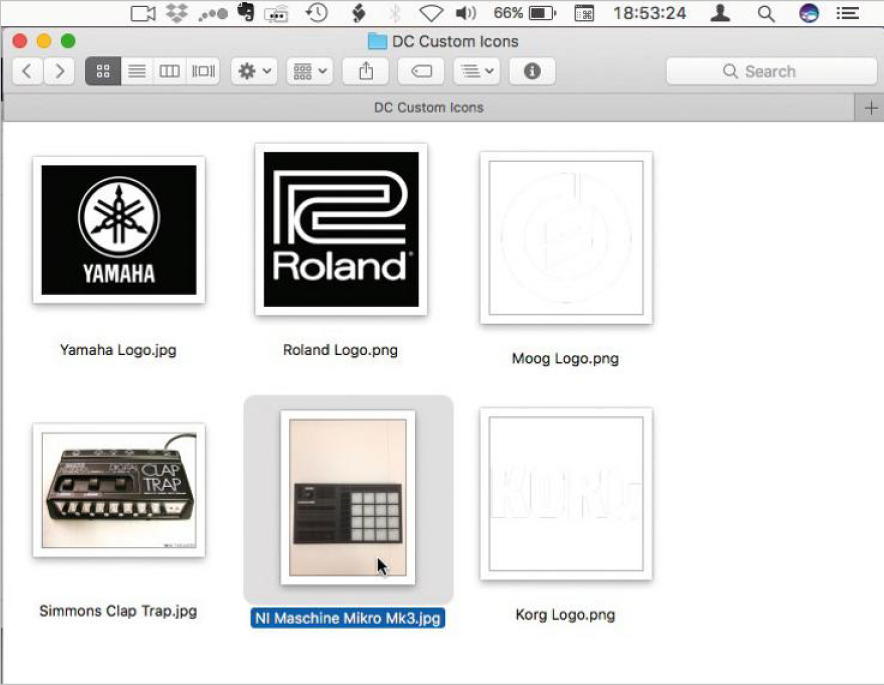Click the Share toolbar button
This screenshot has width=884, height=685.
366,71
